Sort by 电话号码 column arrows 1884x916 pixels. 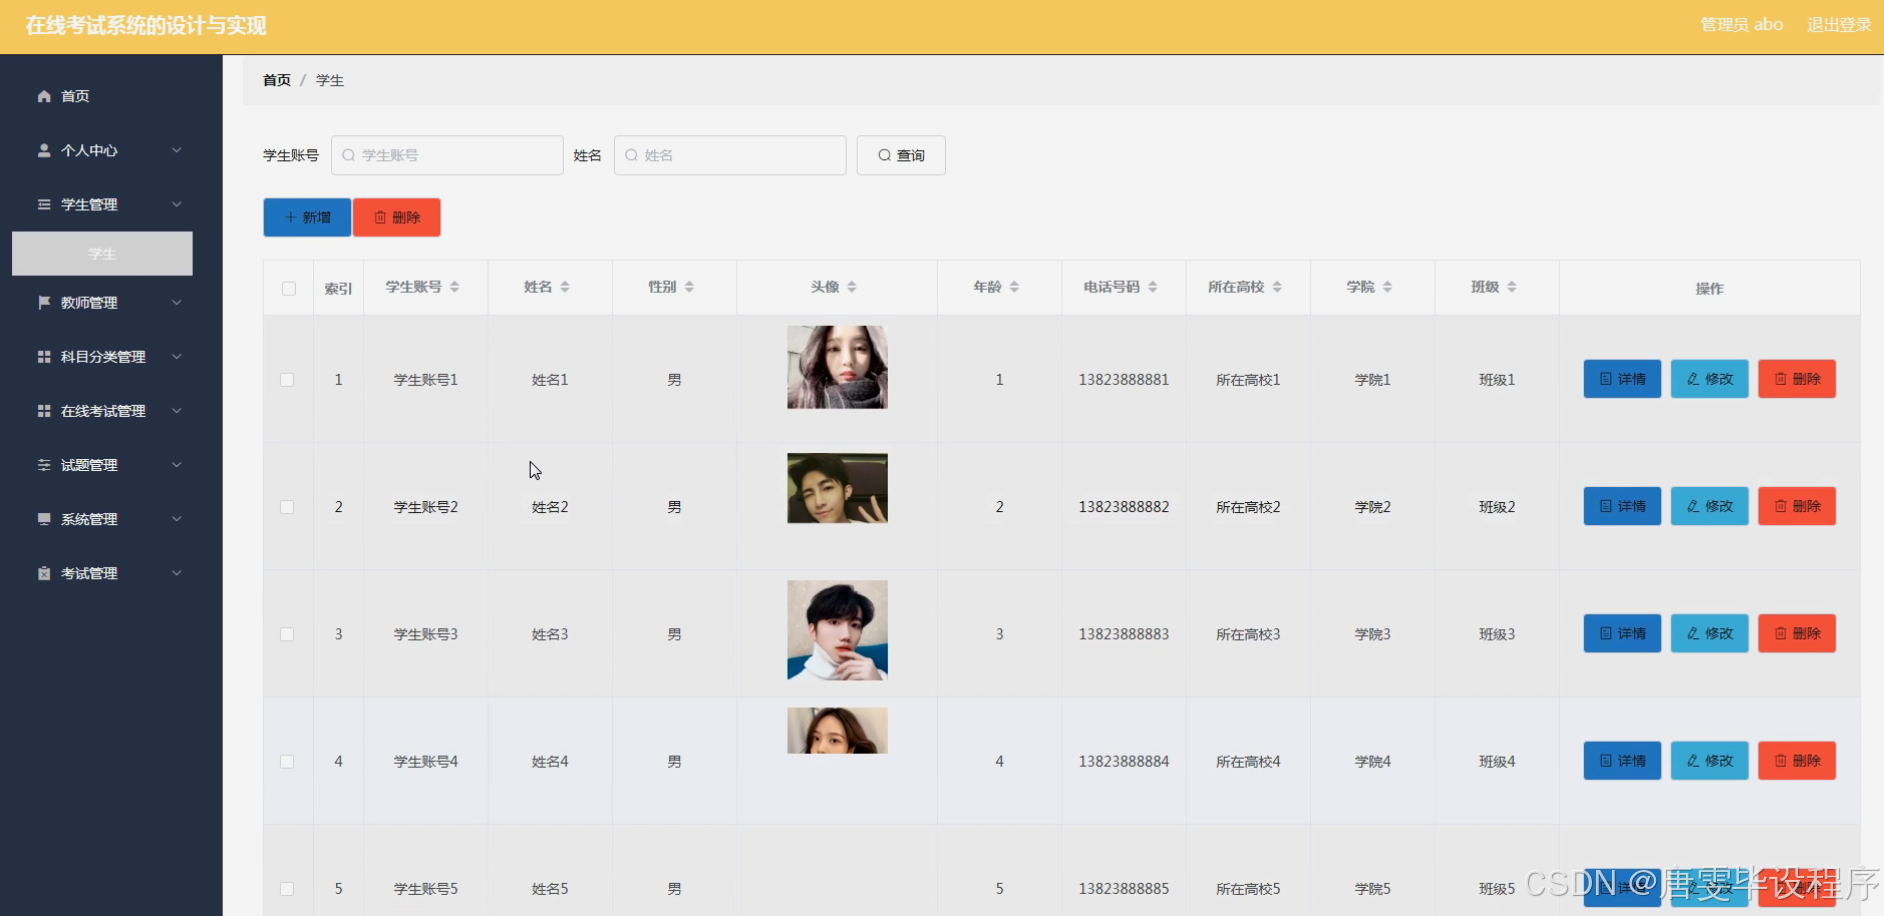1152,287
